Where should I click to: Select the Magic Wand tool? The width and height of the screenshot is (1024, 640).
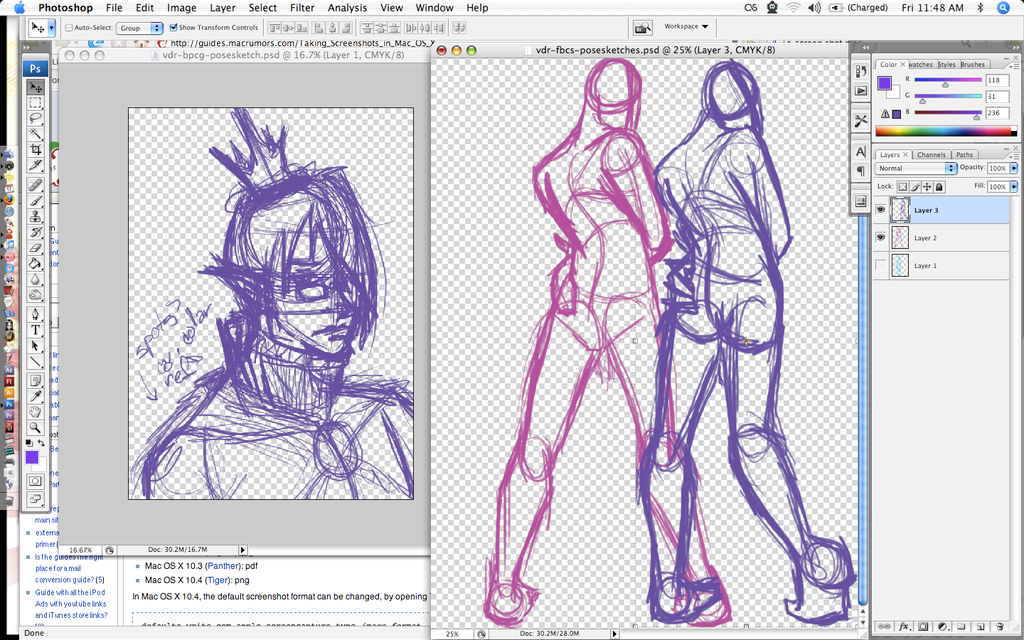point(35,134)
